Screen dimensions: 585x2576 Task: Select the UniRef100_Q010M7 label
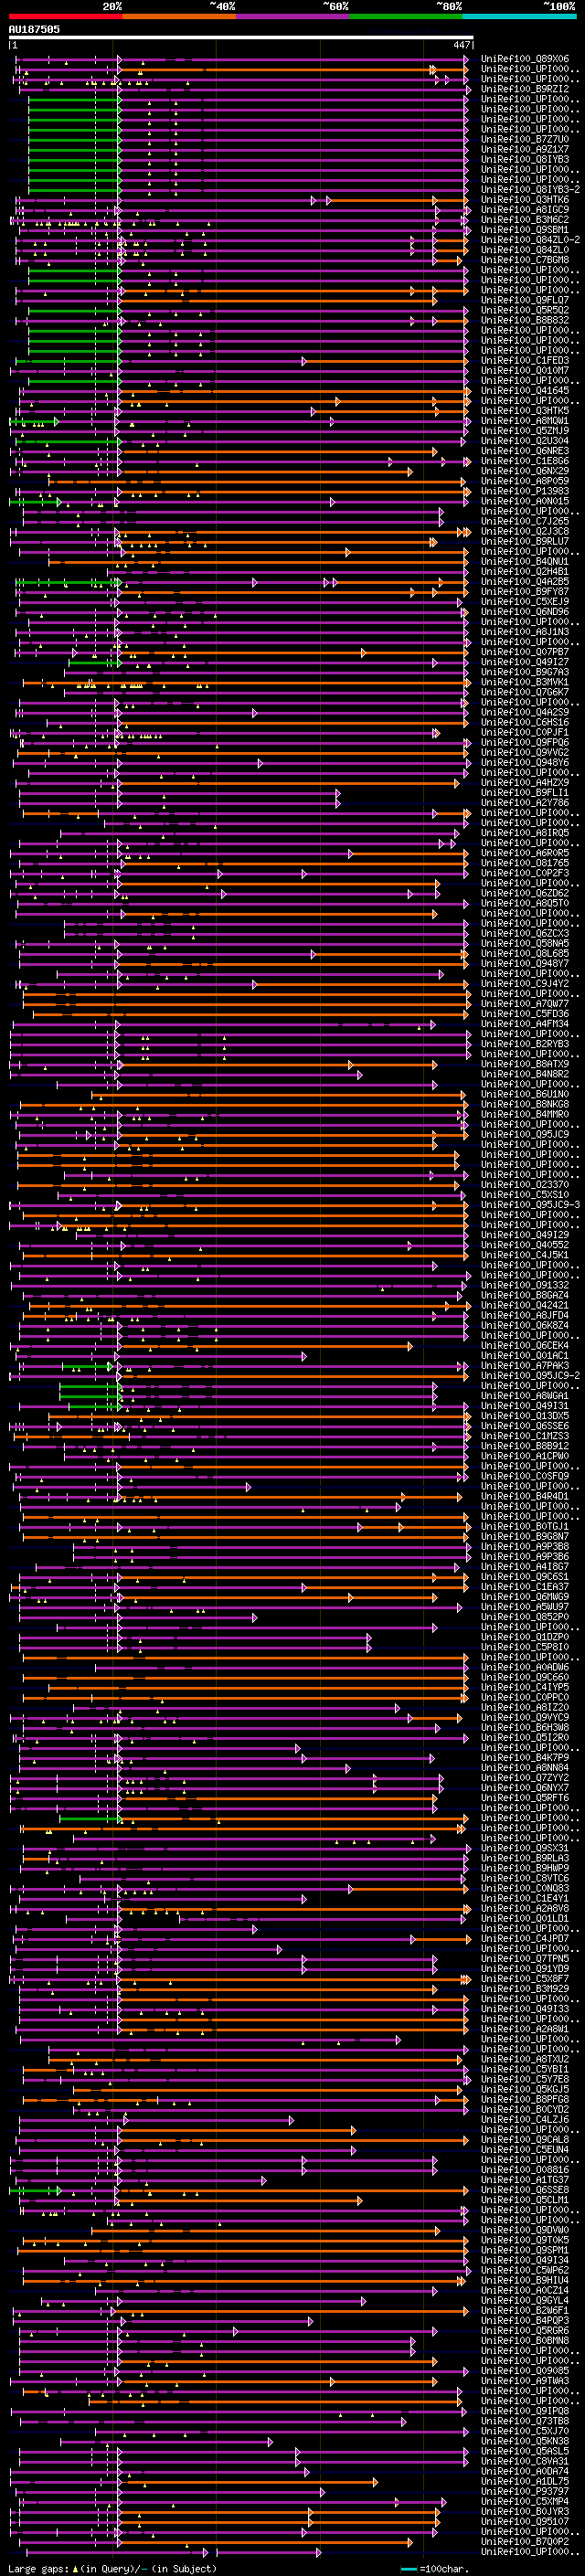coord(524,370)
